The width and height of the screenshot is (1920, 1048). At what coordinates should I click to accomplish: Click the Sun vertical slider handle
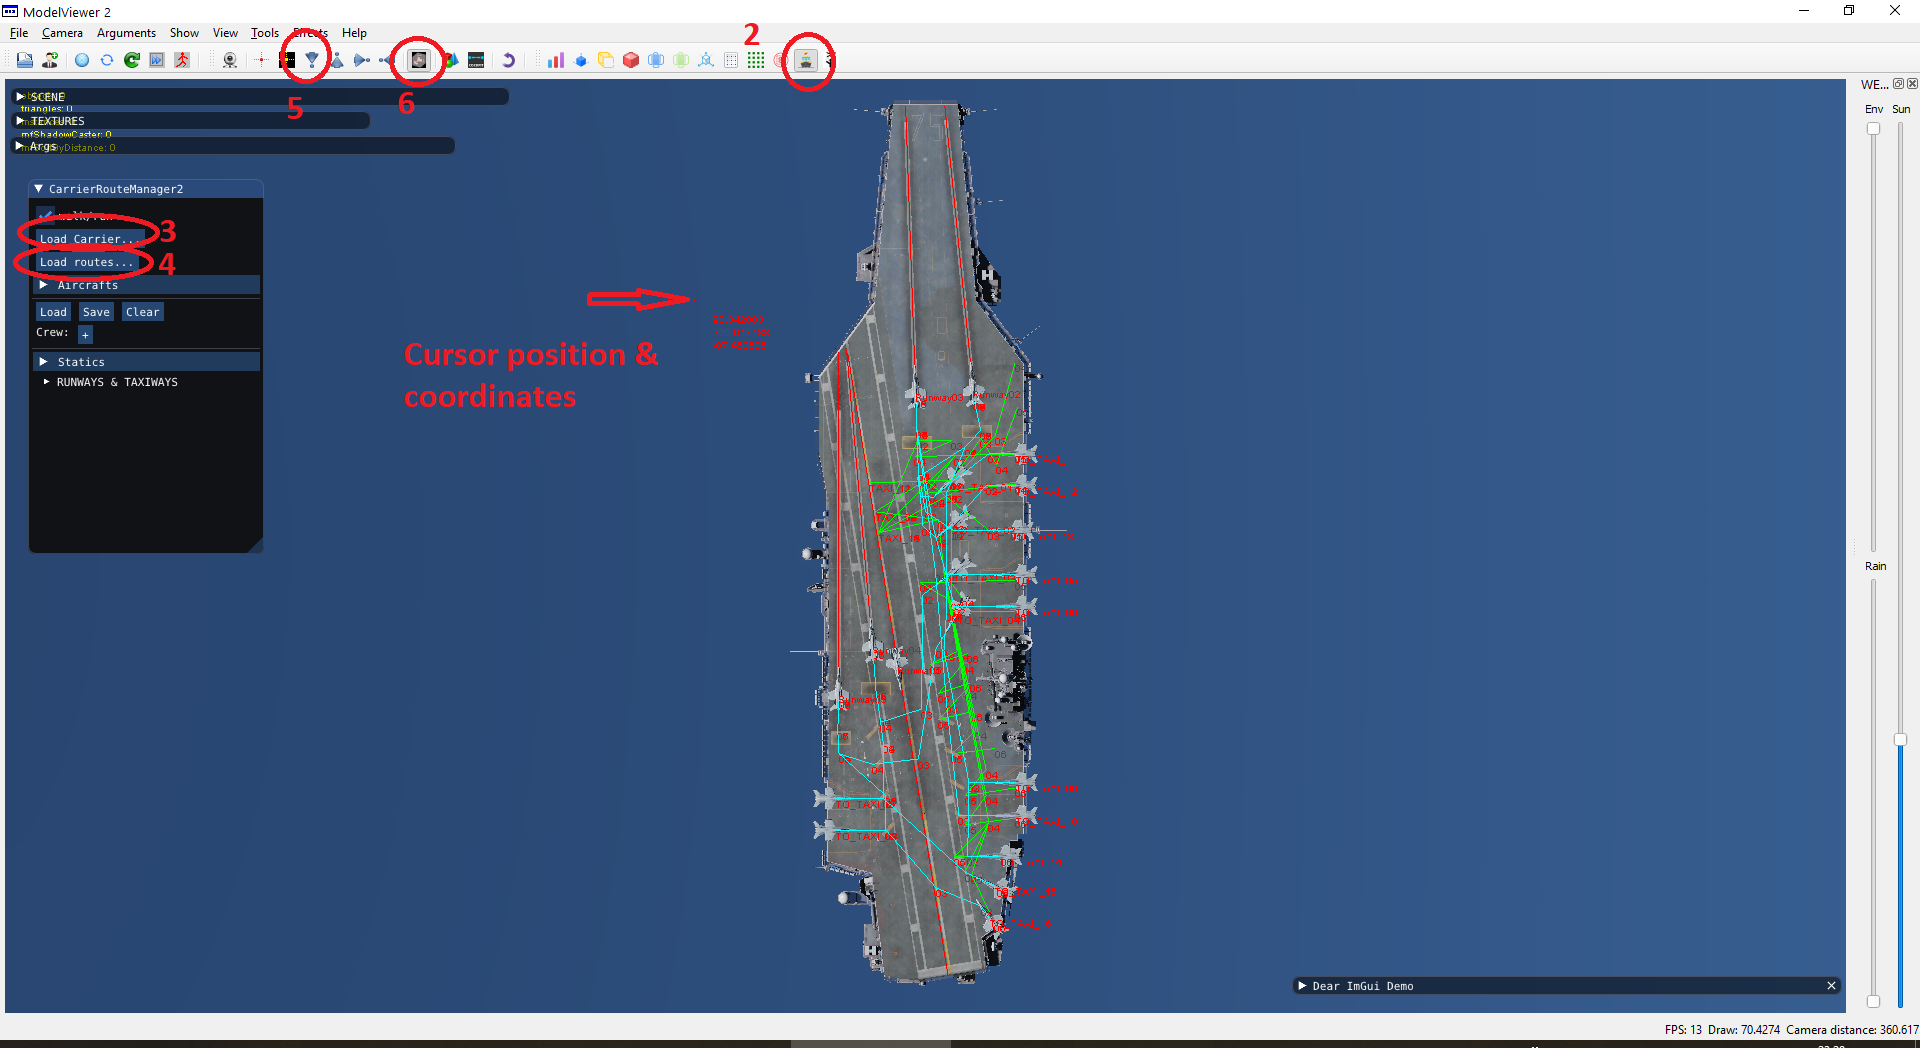point(1900,740)
